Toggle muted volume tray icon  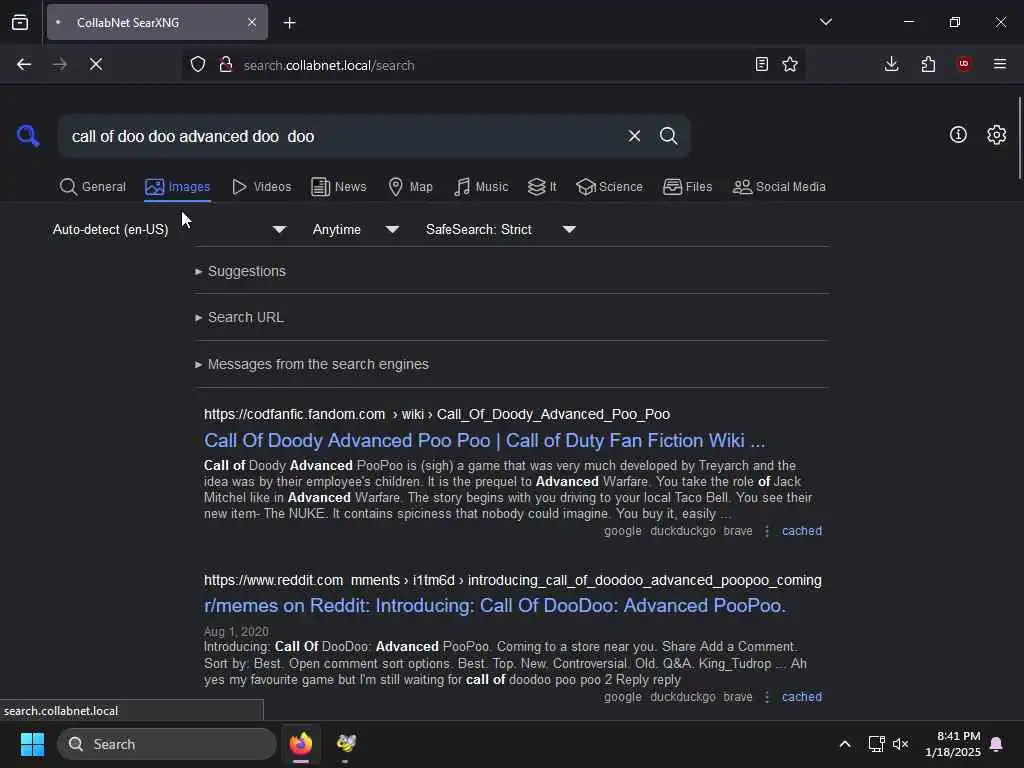tap(901, 744)
